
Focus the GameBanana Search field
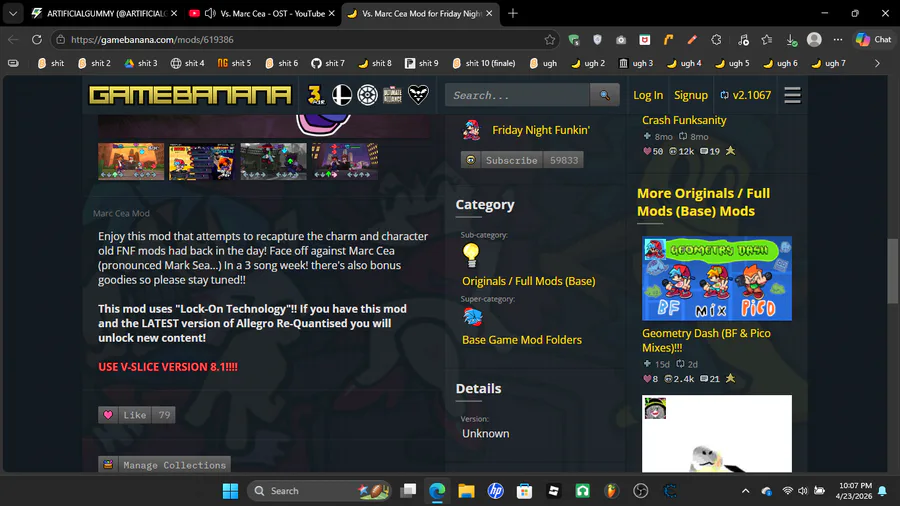point(518,95)
